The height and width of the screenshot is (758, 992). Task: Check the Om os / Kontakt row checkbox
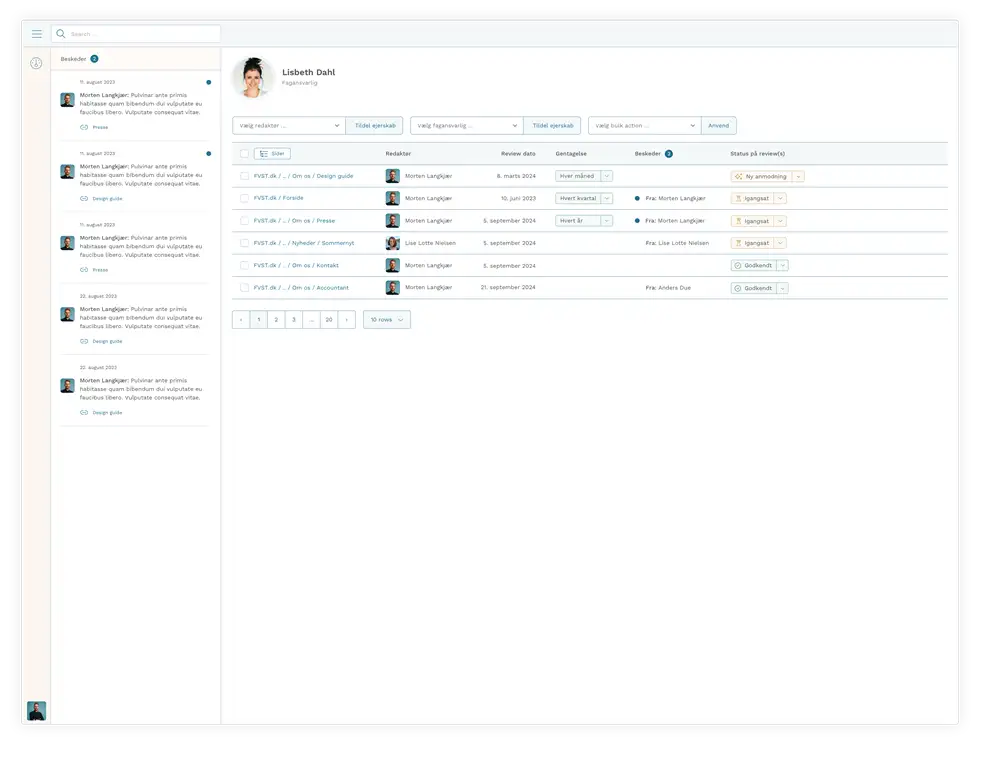point(245,266)
